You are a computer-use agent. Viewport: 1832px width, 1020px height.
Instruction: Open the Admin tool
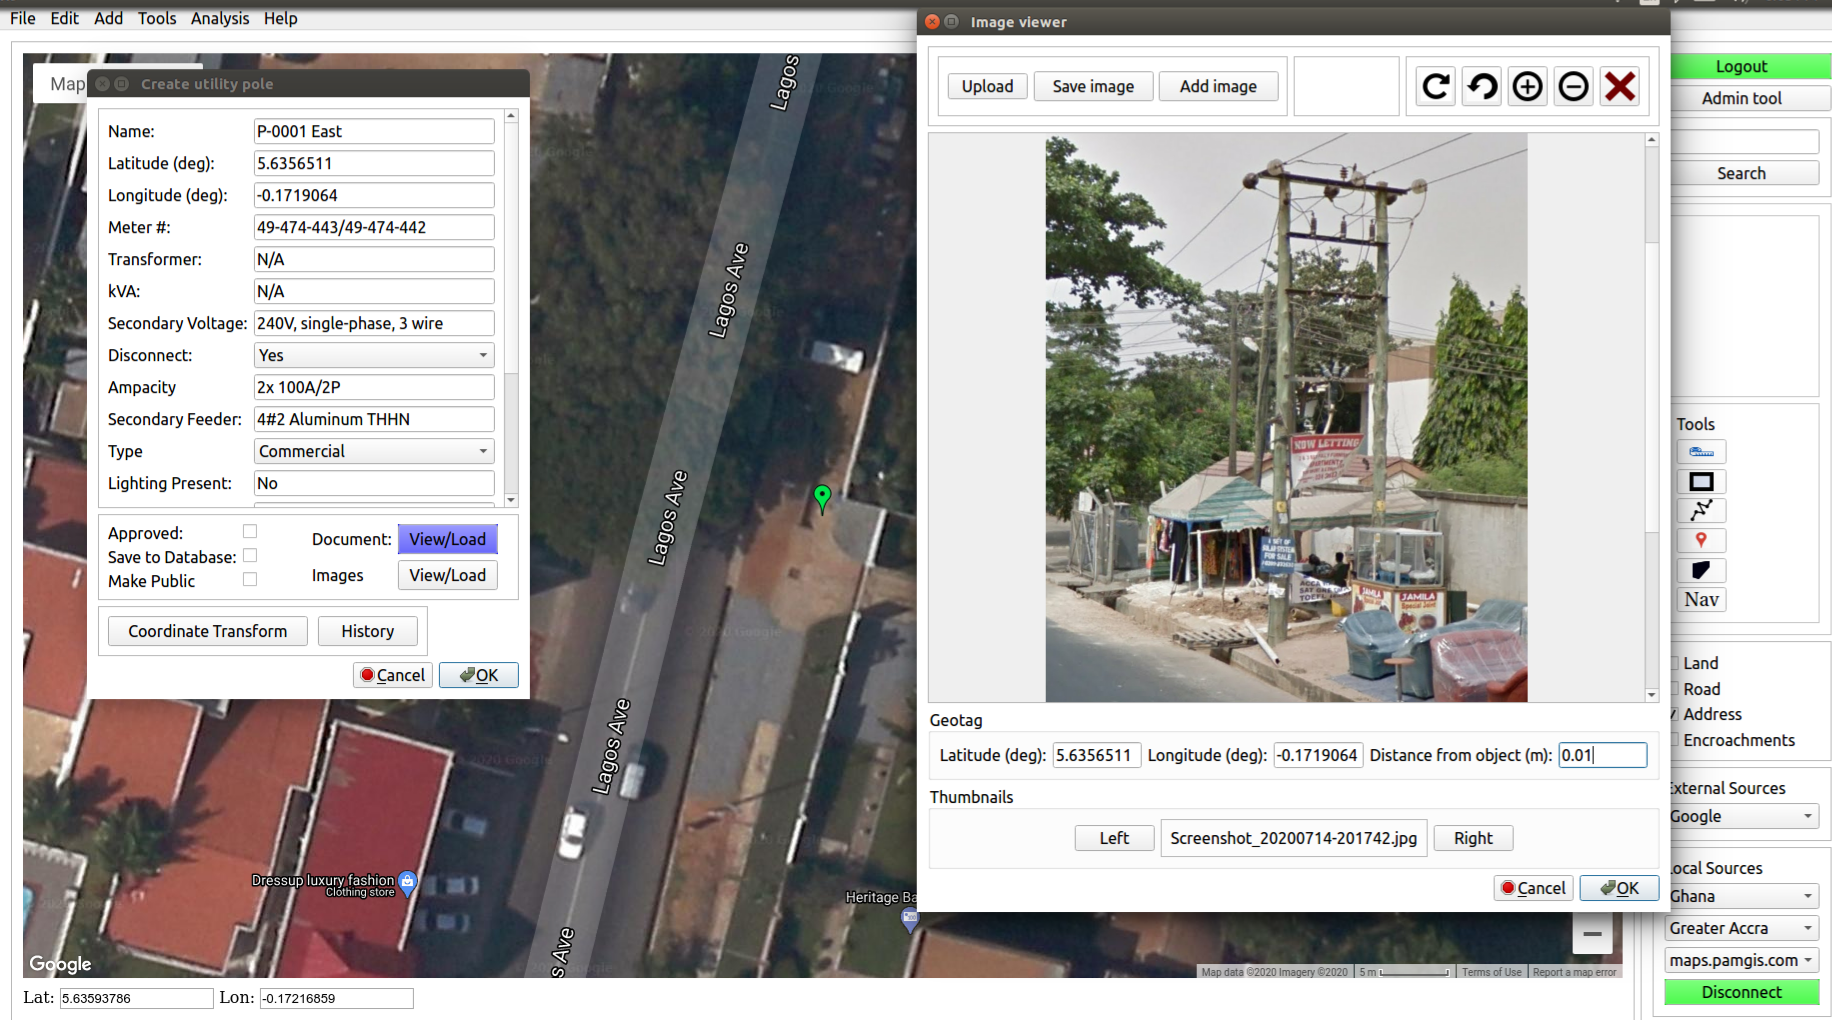[1741, 98]
